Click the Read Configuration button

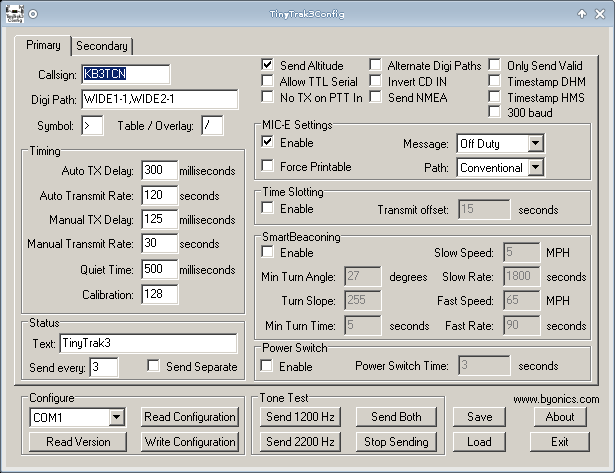click(x=190, y=417)
